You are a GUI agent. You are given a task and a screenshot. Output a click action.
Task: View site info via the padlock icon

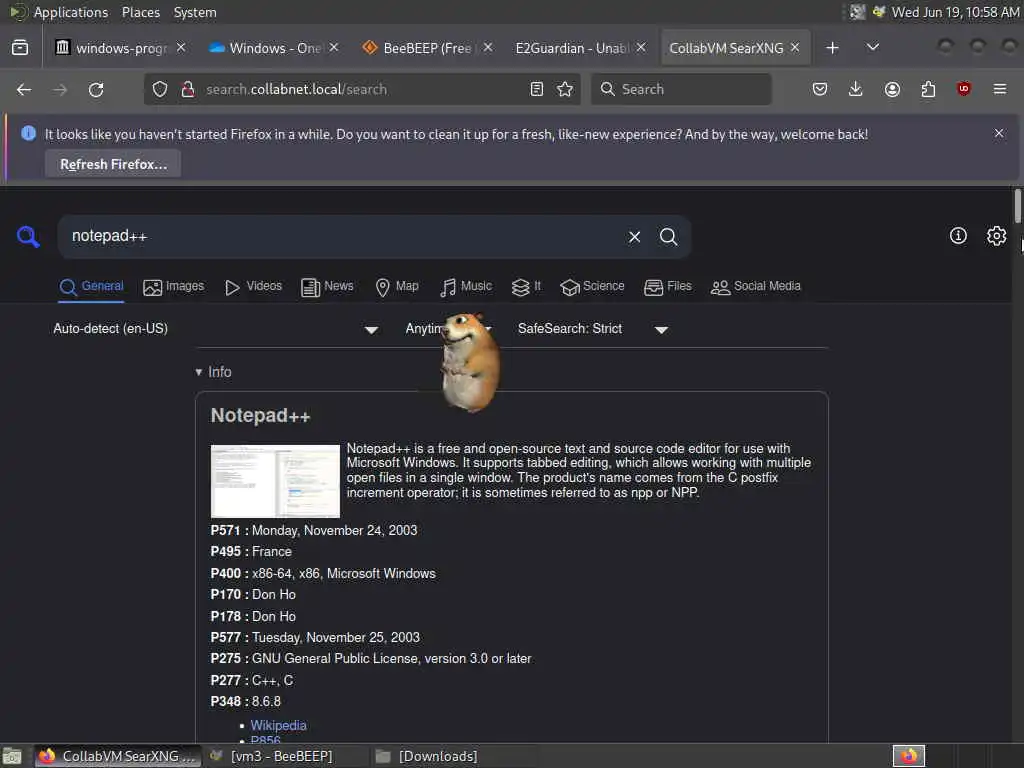point(187,89)
